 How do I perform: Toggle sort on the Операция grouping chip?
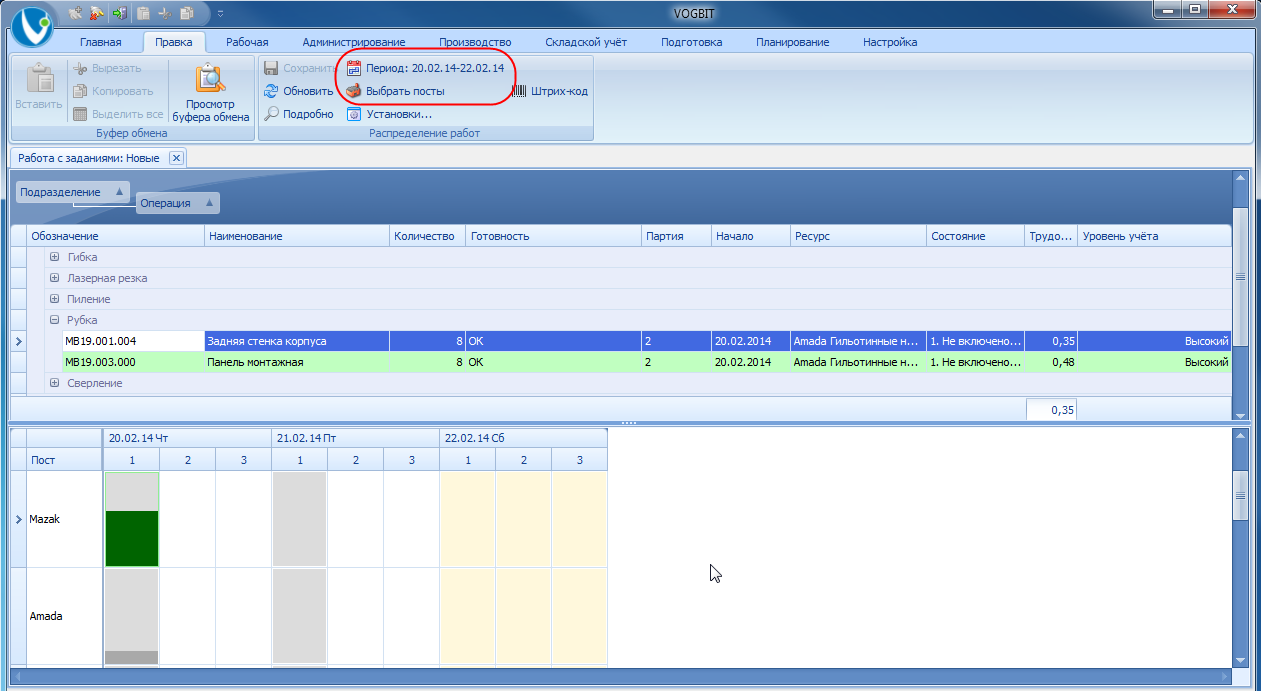tap(178, 203)
